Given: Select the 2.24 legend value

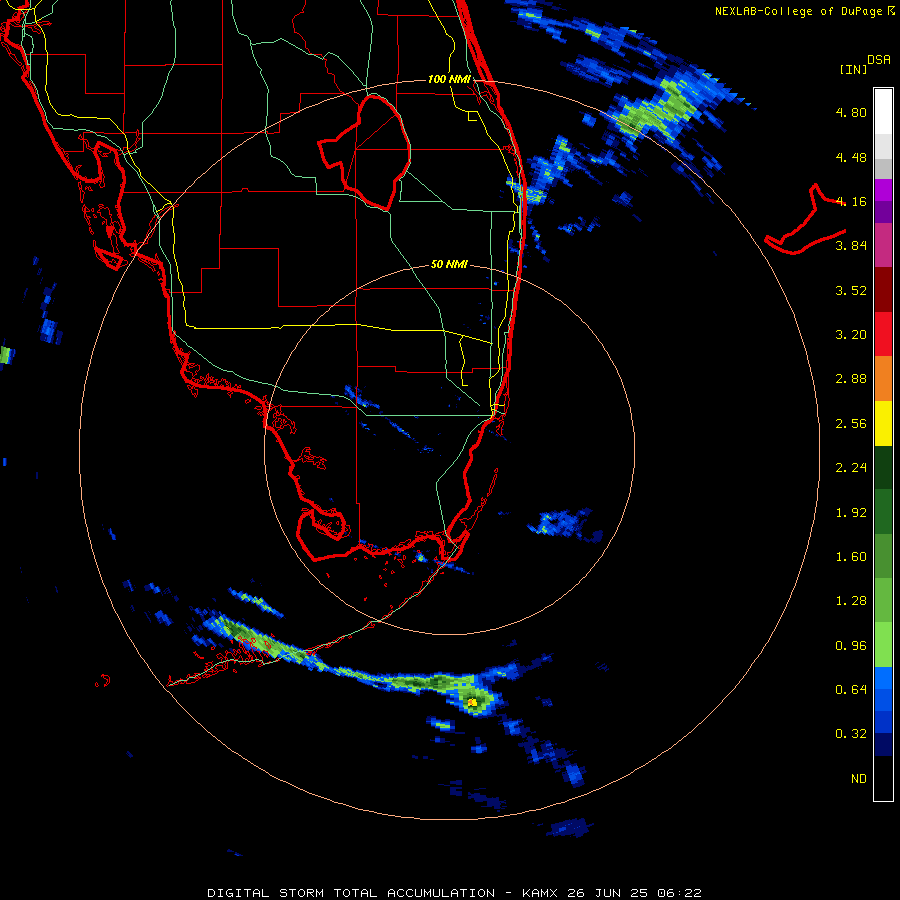Looking at the screenshot, I should 851,468.
